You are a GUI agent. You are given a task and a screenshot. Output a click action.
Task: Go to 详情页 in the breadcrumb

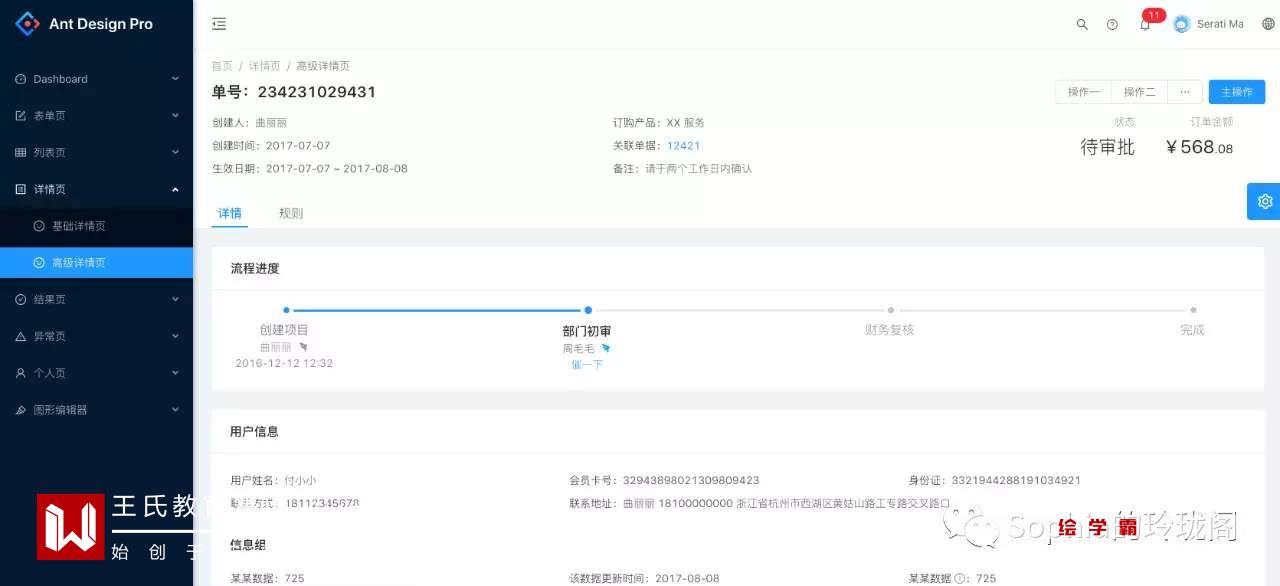click(x=264, y=66)
